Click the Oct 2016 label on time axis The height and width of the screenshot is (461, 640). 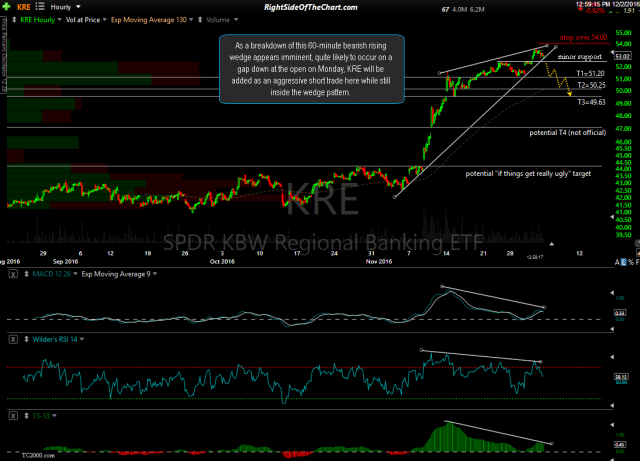pos(222,261)
